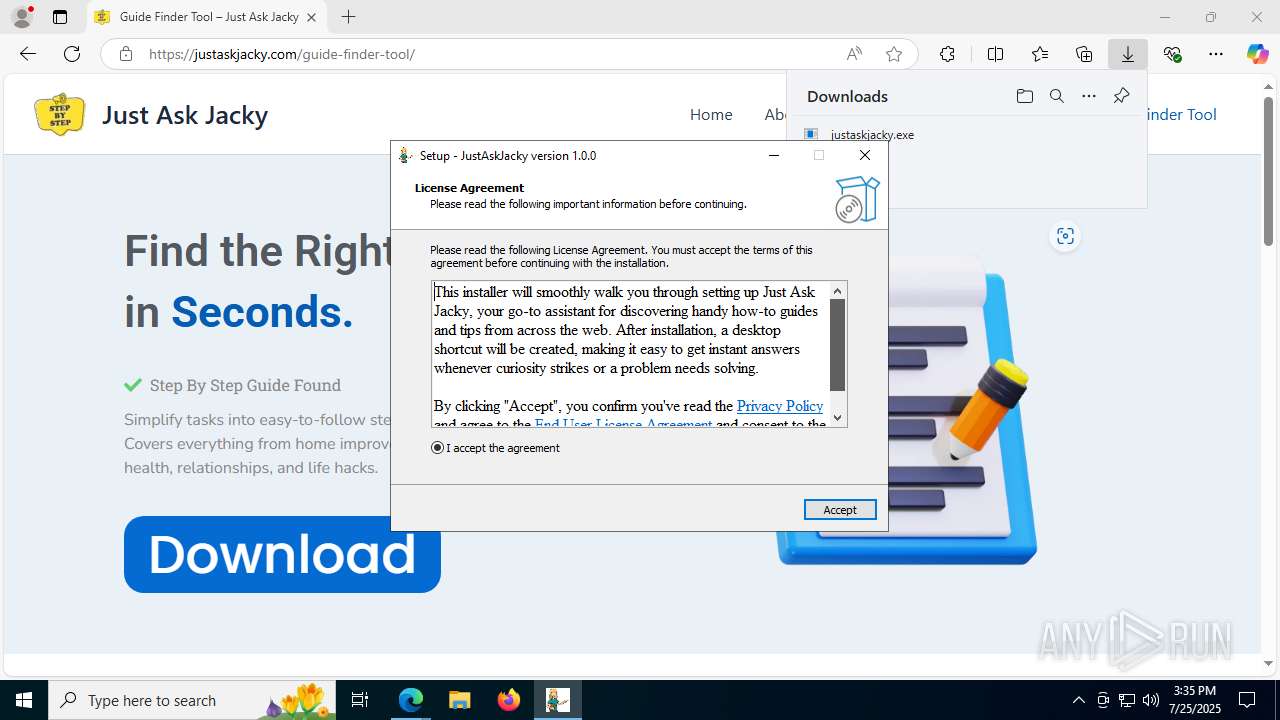Click the browser page vertical scrollbar thumb
1280x720 pixels.
(1268, 170)
